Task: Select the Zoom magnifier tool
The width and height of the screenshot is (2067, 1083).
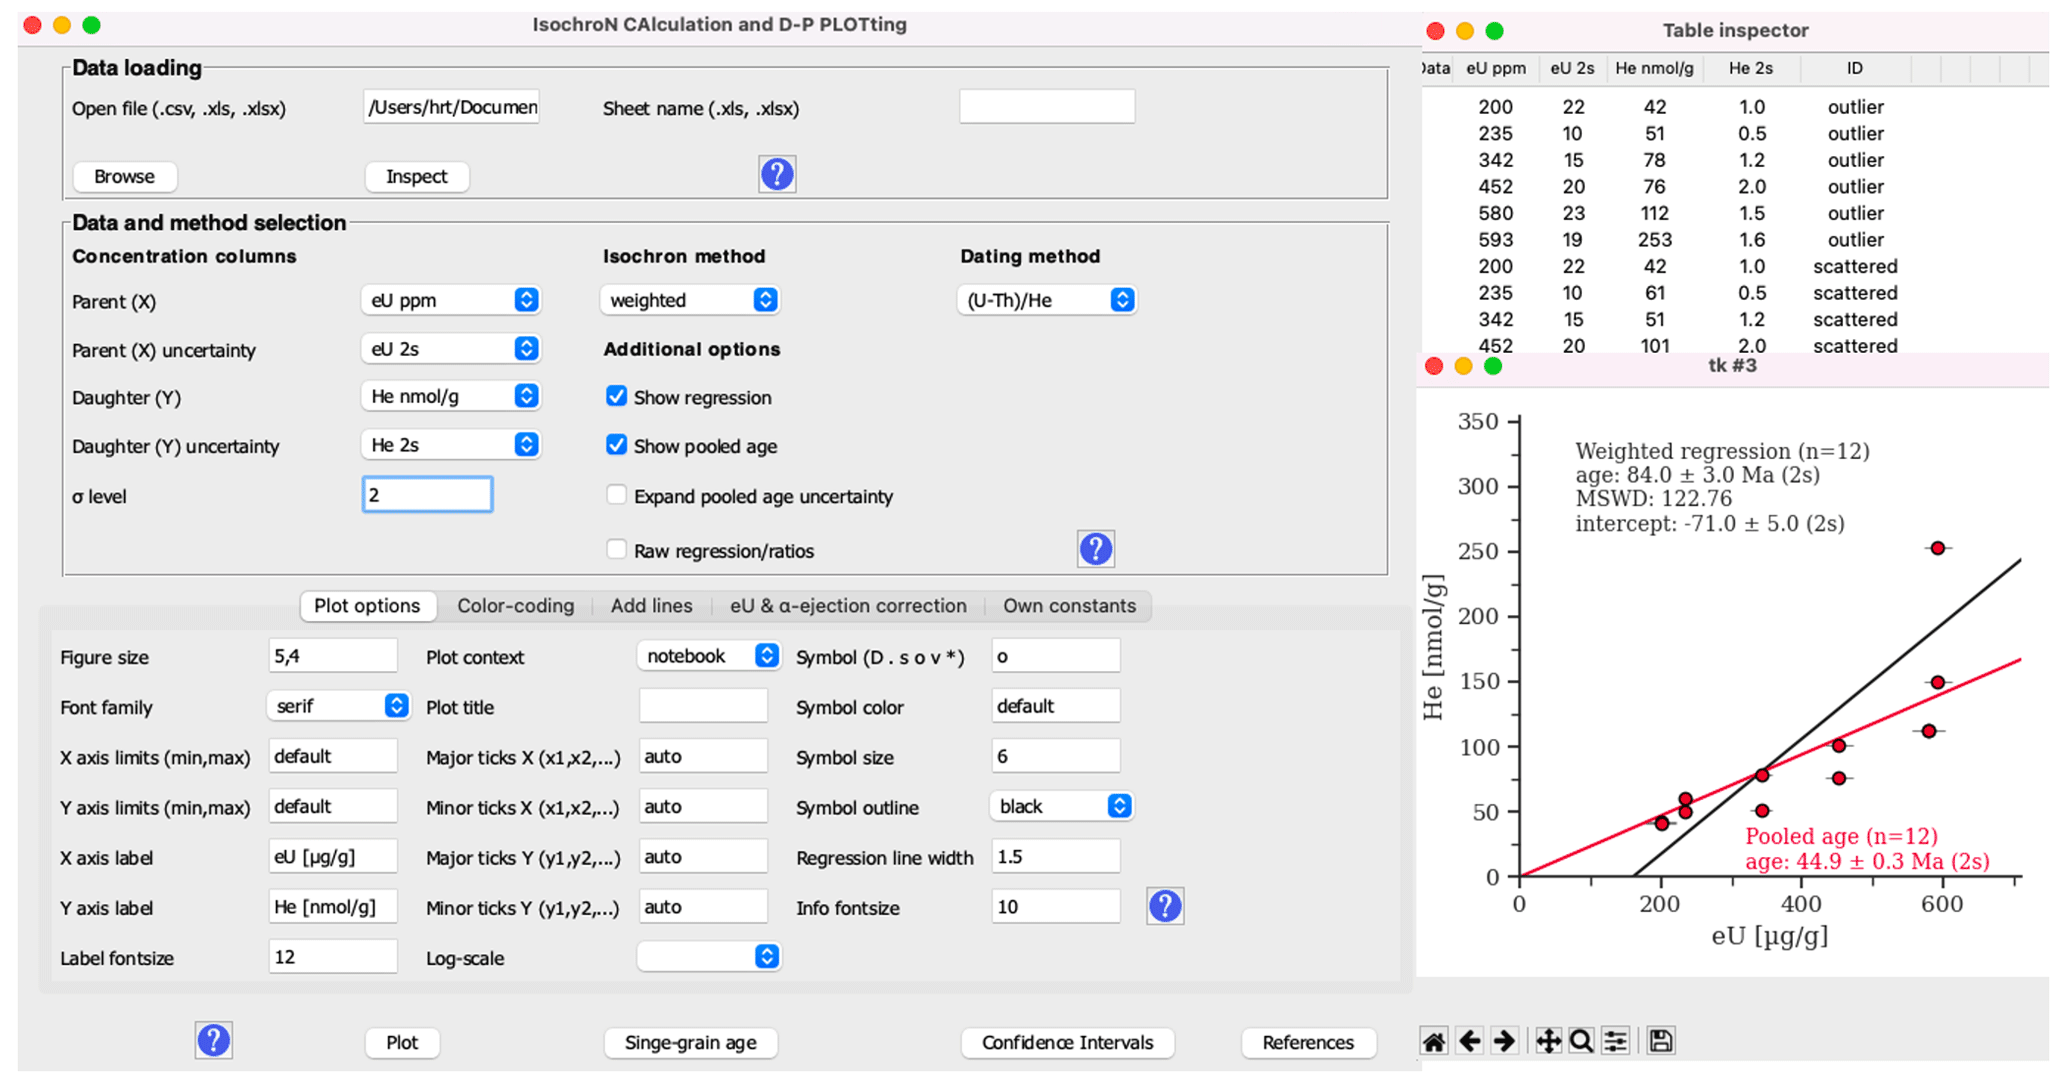Action: click(x=1580, y=1041)
